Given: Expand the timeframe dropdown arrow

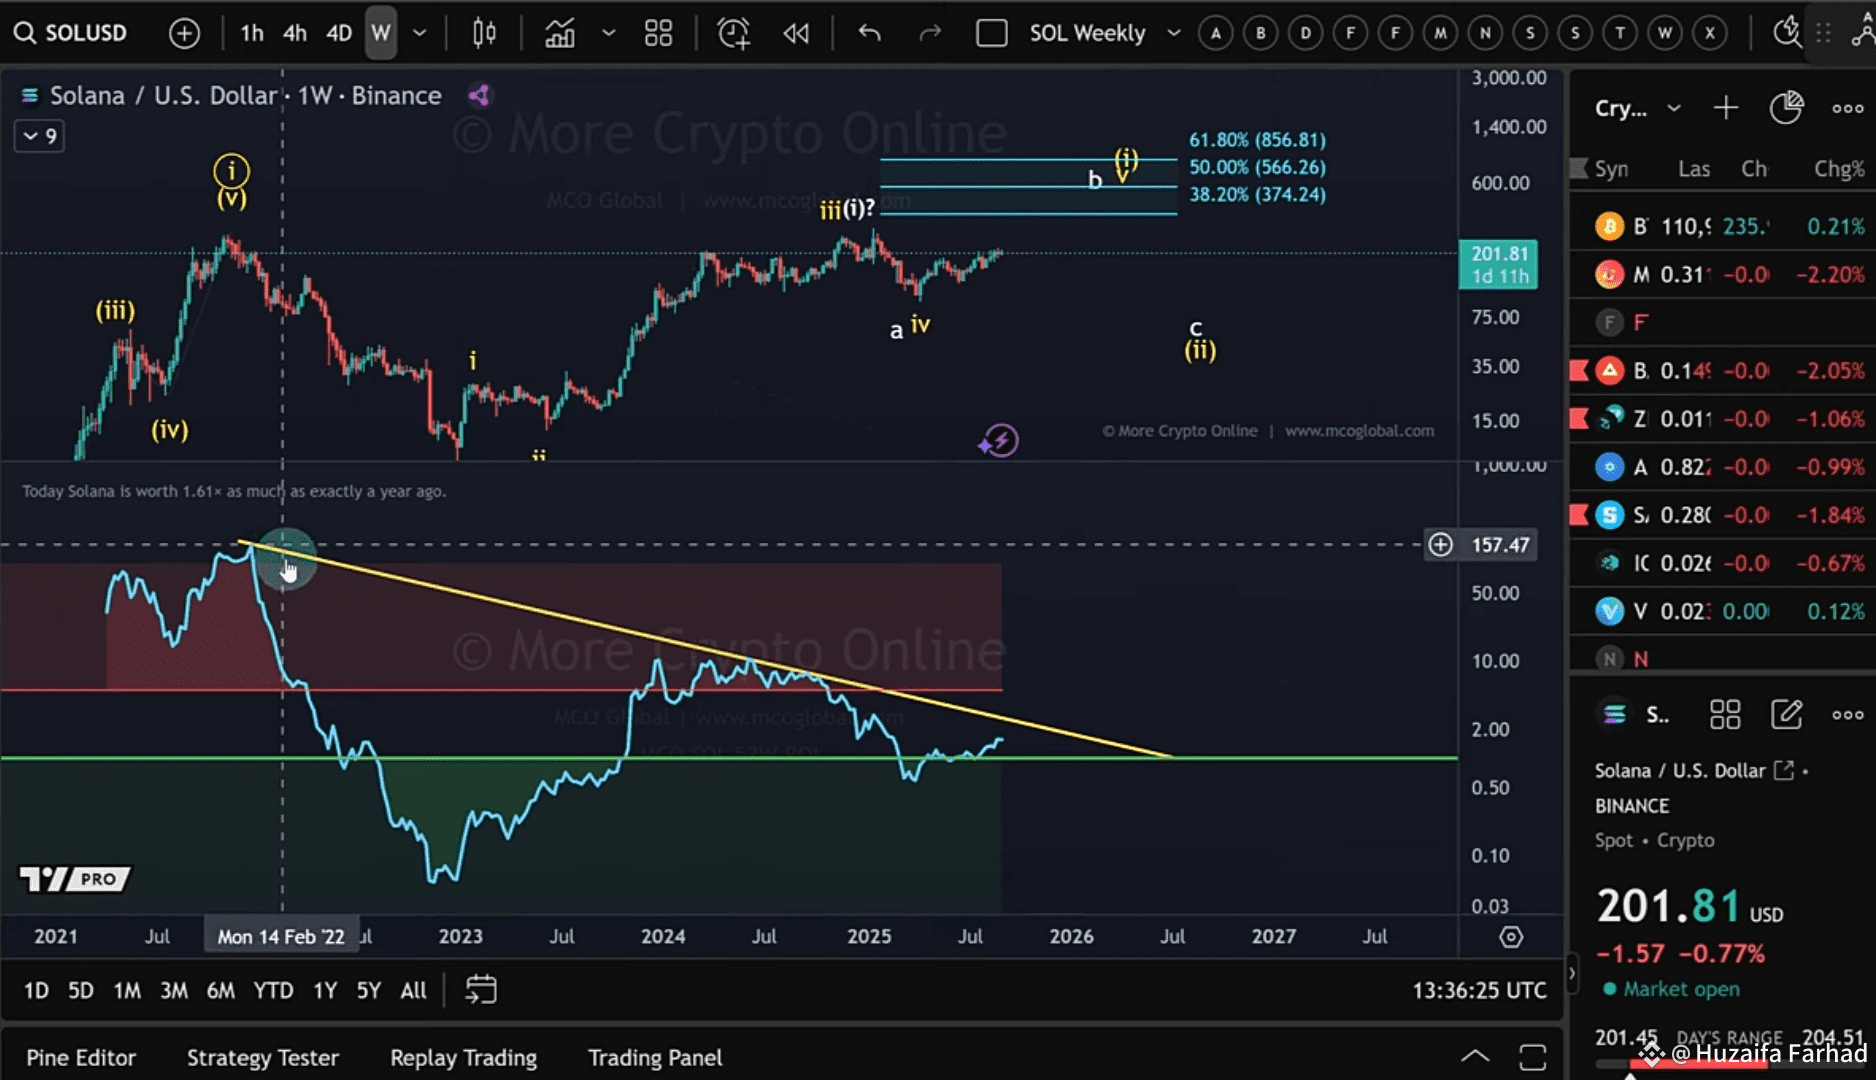Looking at the screenshot, I should pos(420,33).
